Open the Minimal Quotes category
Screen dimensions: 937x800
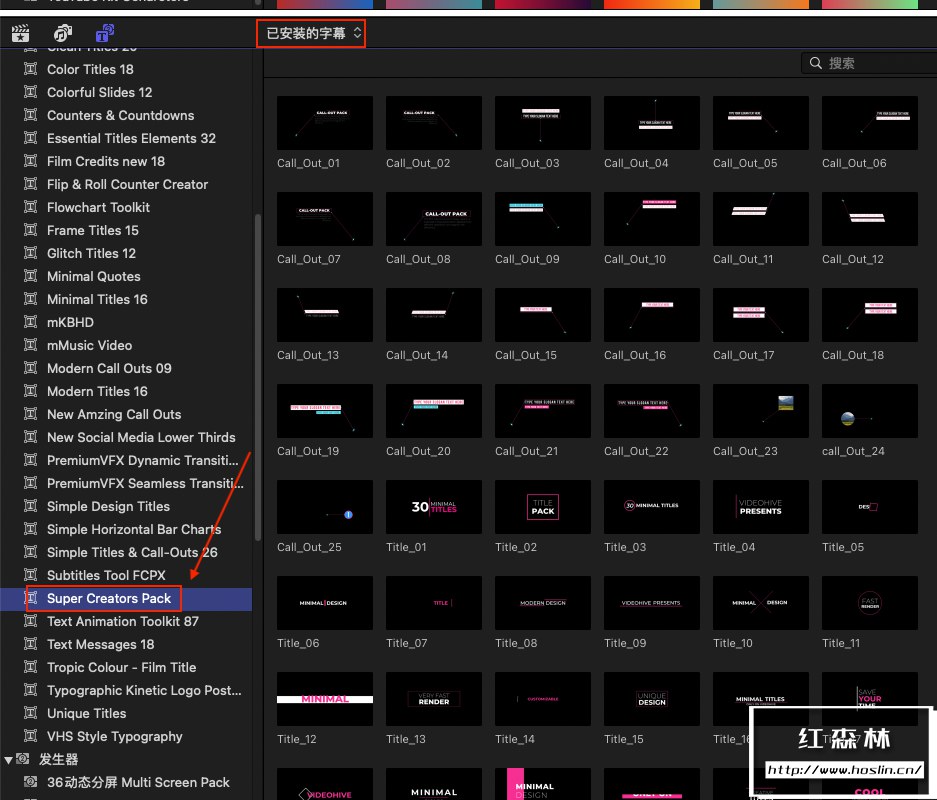(x=93, y=277)
